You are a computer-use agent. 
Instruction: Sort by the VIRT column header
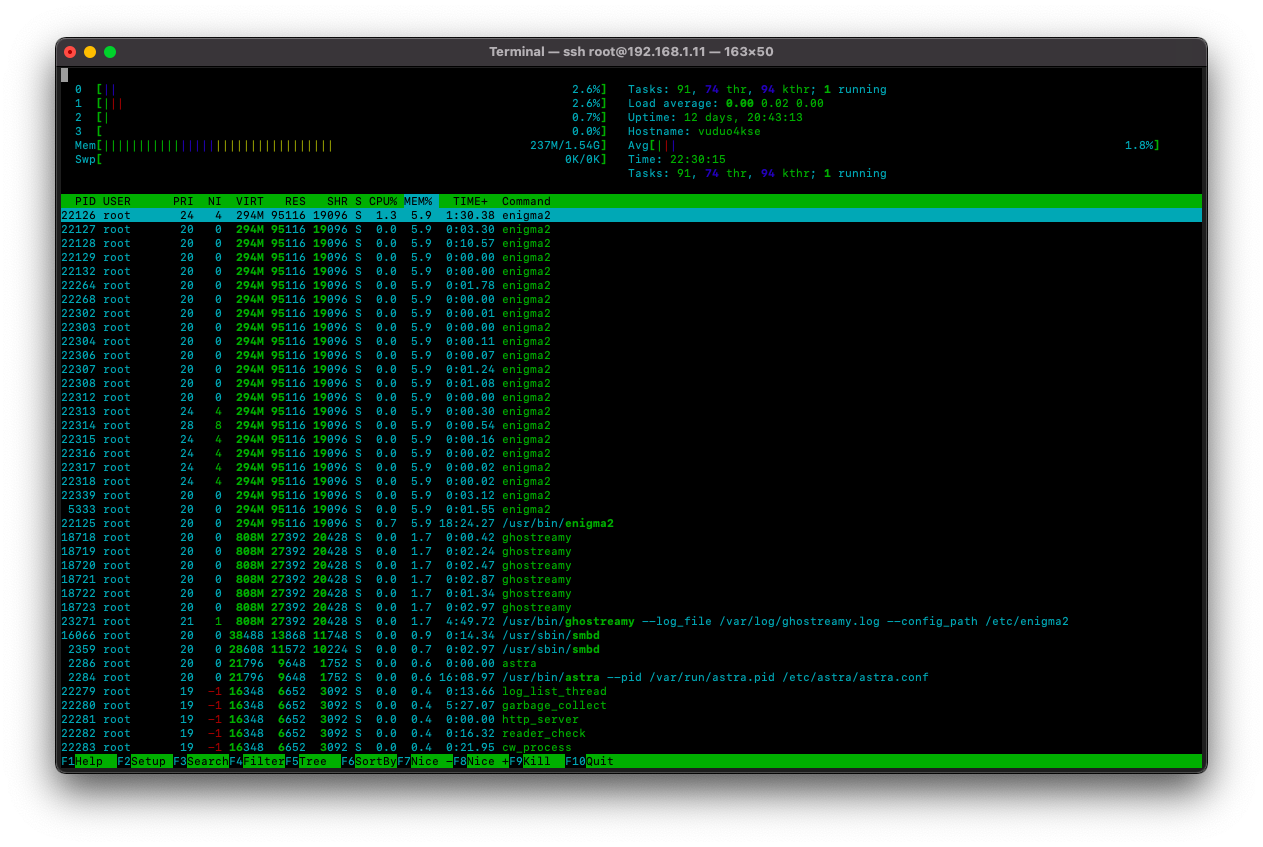pos(250,201)
